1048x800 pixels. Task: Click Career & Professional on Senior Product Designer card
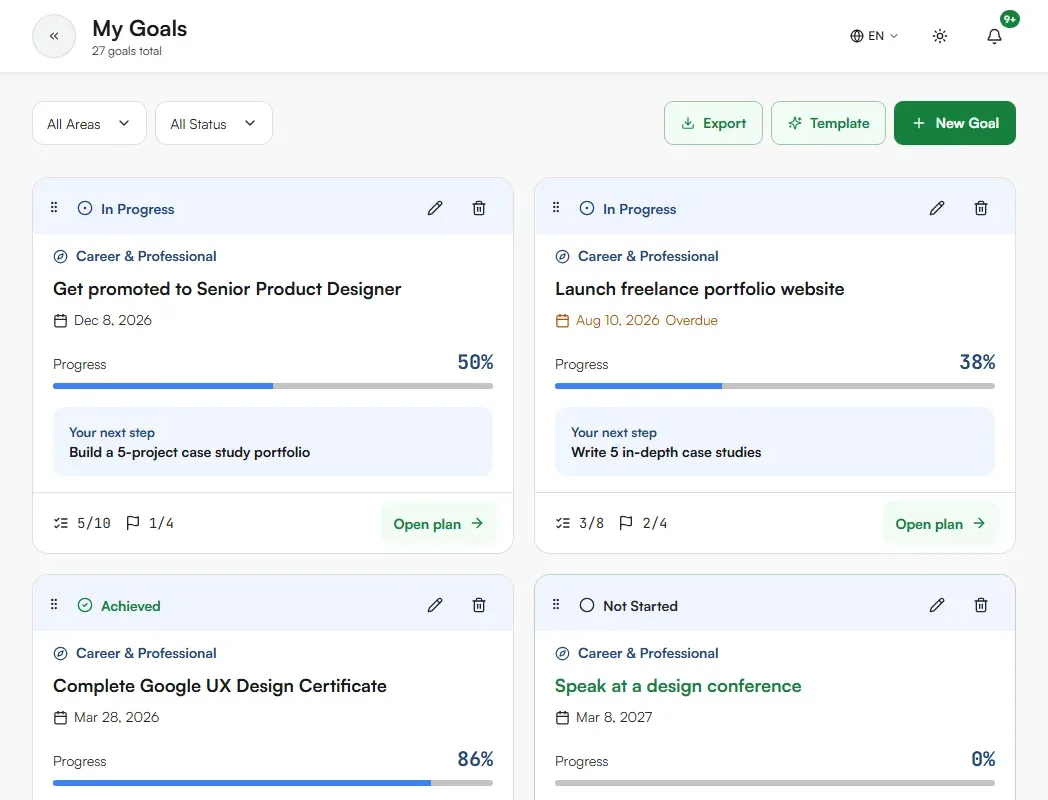pyautogui.click(x=135, y=256)
